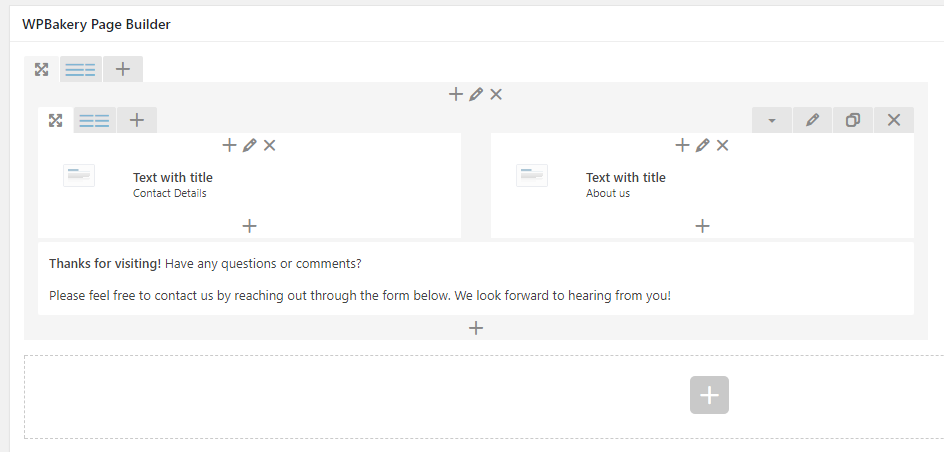Append element below About us block
The image size is (944, 452).
pyautogui.click(x=702, y=226)
